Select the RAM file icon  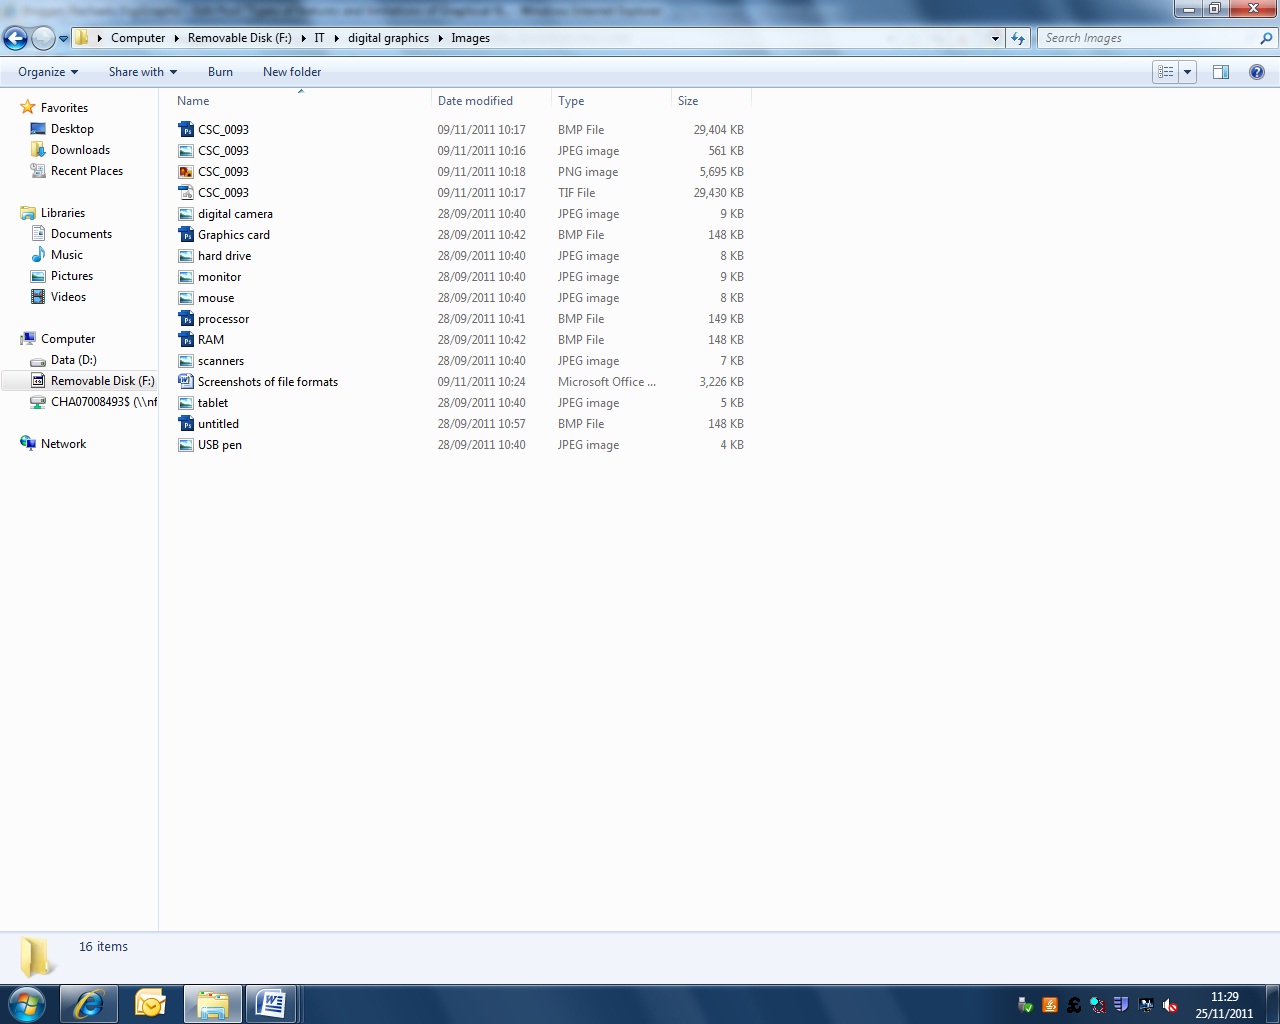[186, 340]
